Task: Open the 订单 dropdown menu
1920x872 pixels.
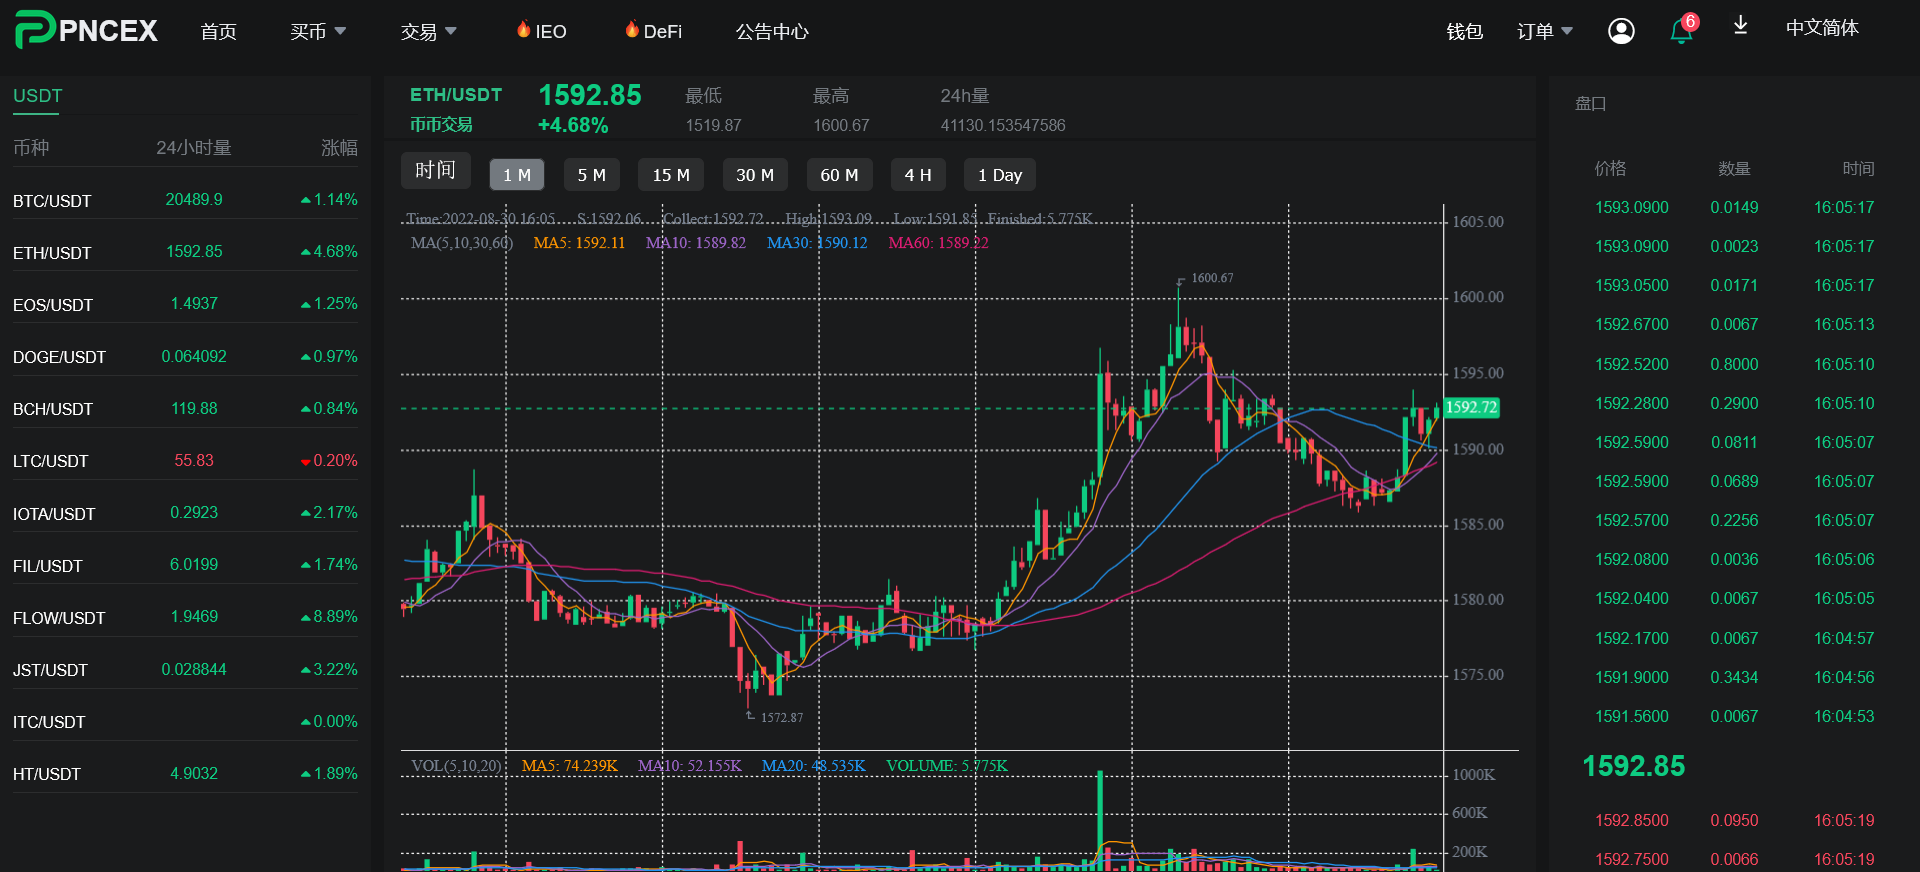Action: 1544,32
